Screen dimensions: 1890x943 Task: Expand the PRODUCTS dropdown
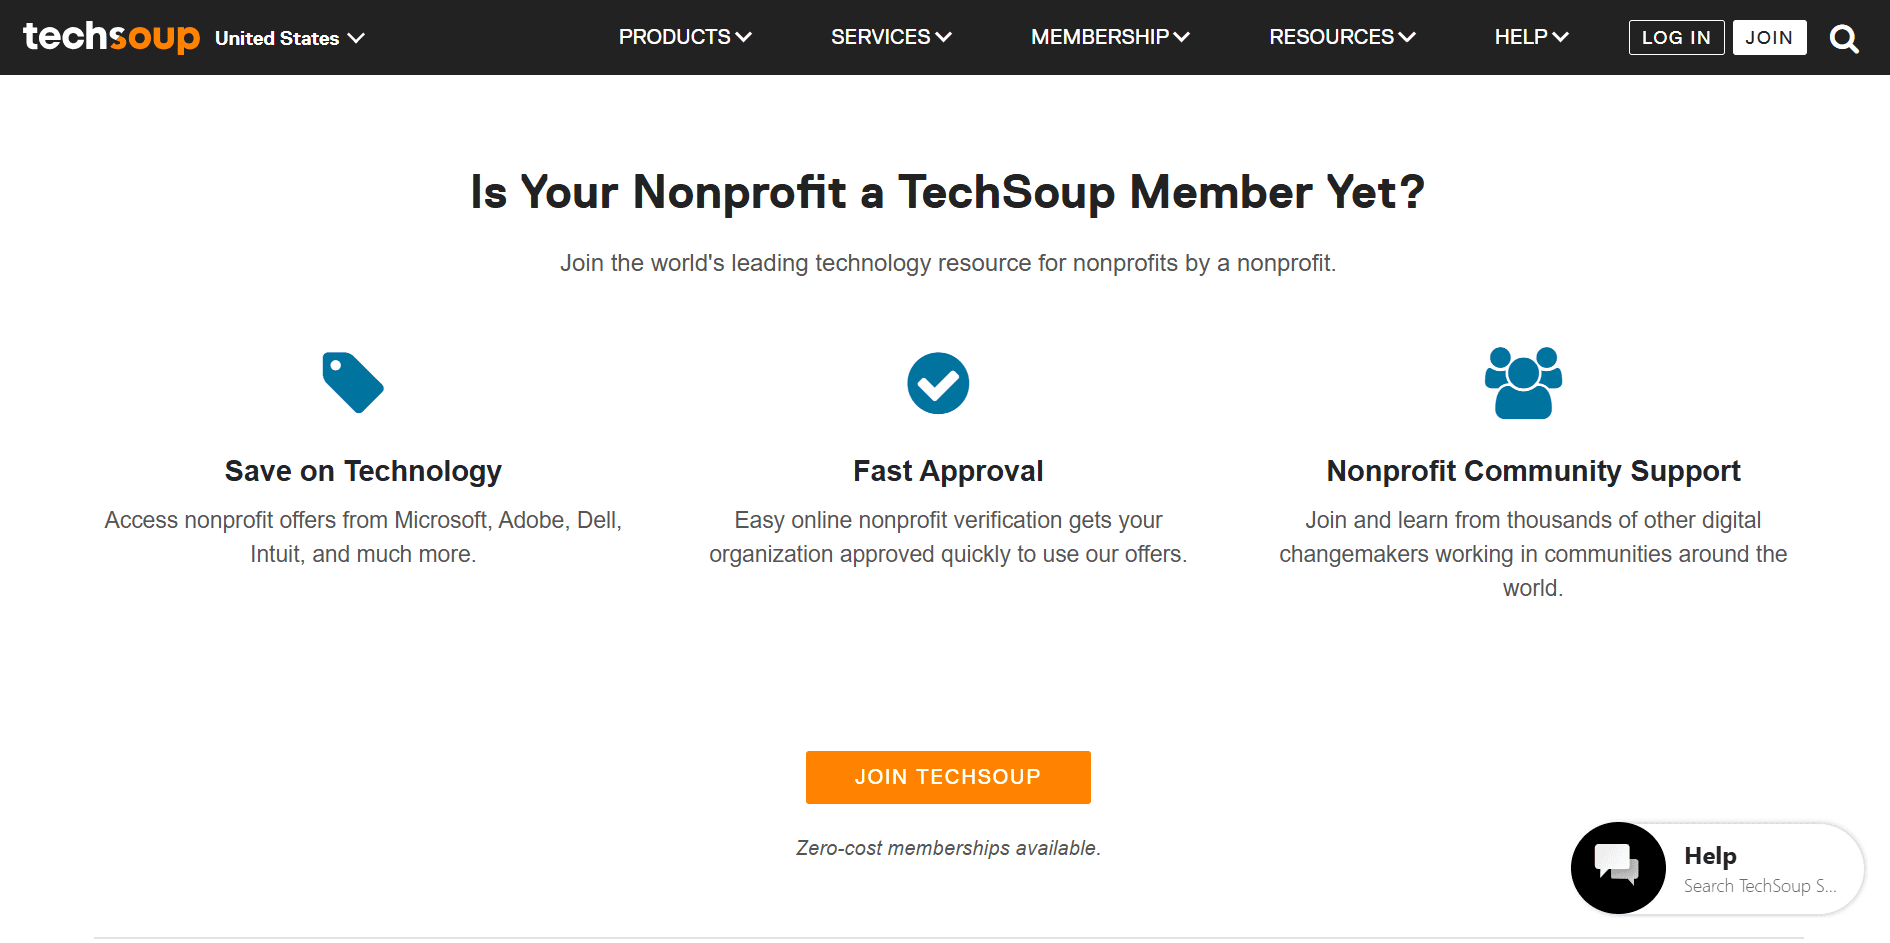(684, 37)
